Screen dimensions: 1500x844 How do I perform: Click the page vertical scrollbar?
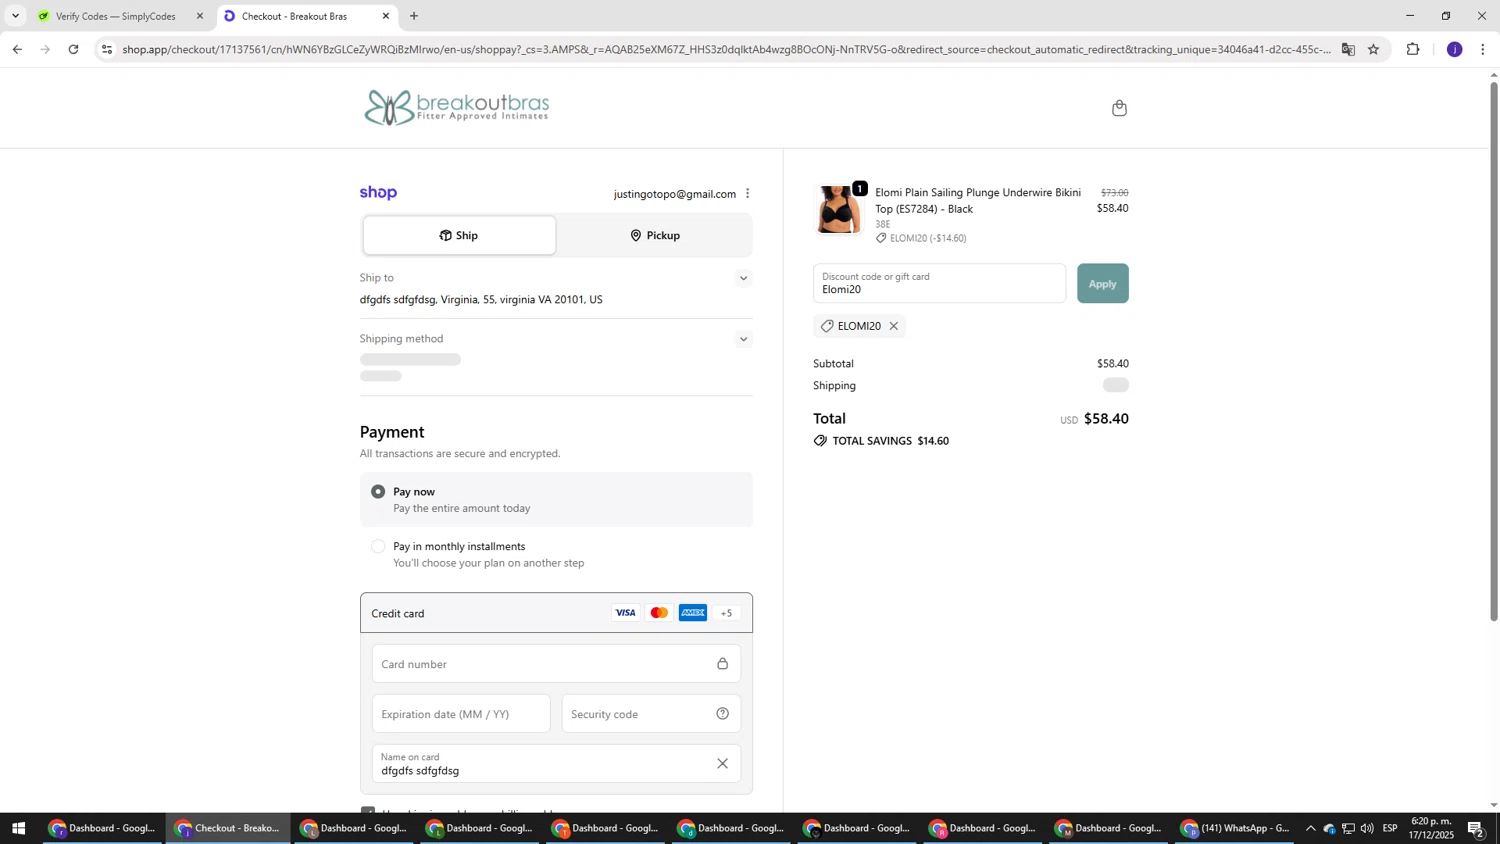coord(1494,350)
